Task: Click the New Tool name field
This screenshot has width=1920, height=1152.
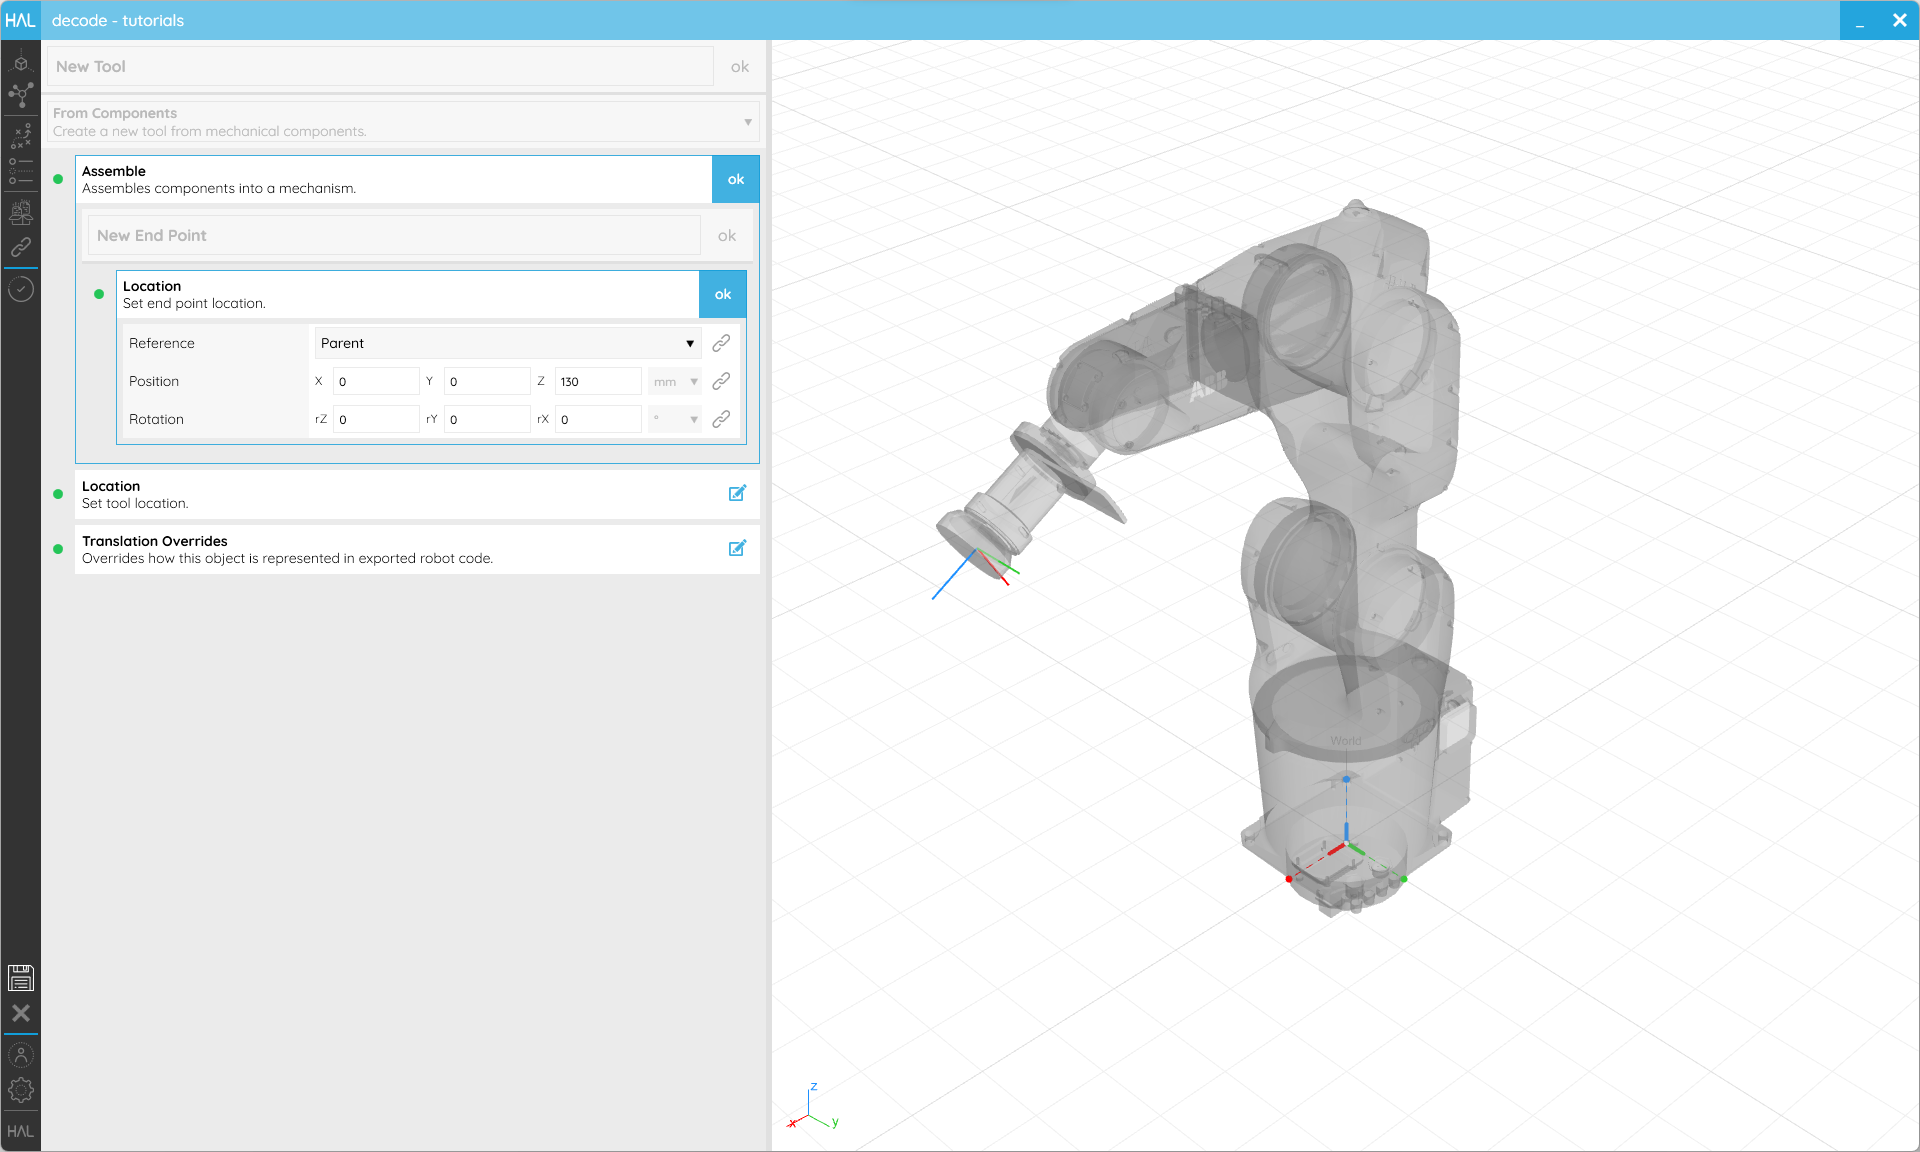Action: [380, 66]
